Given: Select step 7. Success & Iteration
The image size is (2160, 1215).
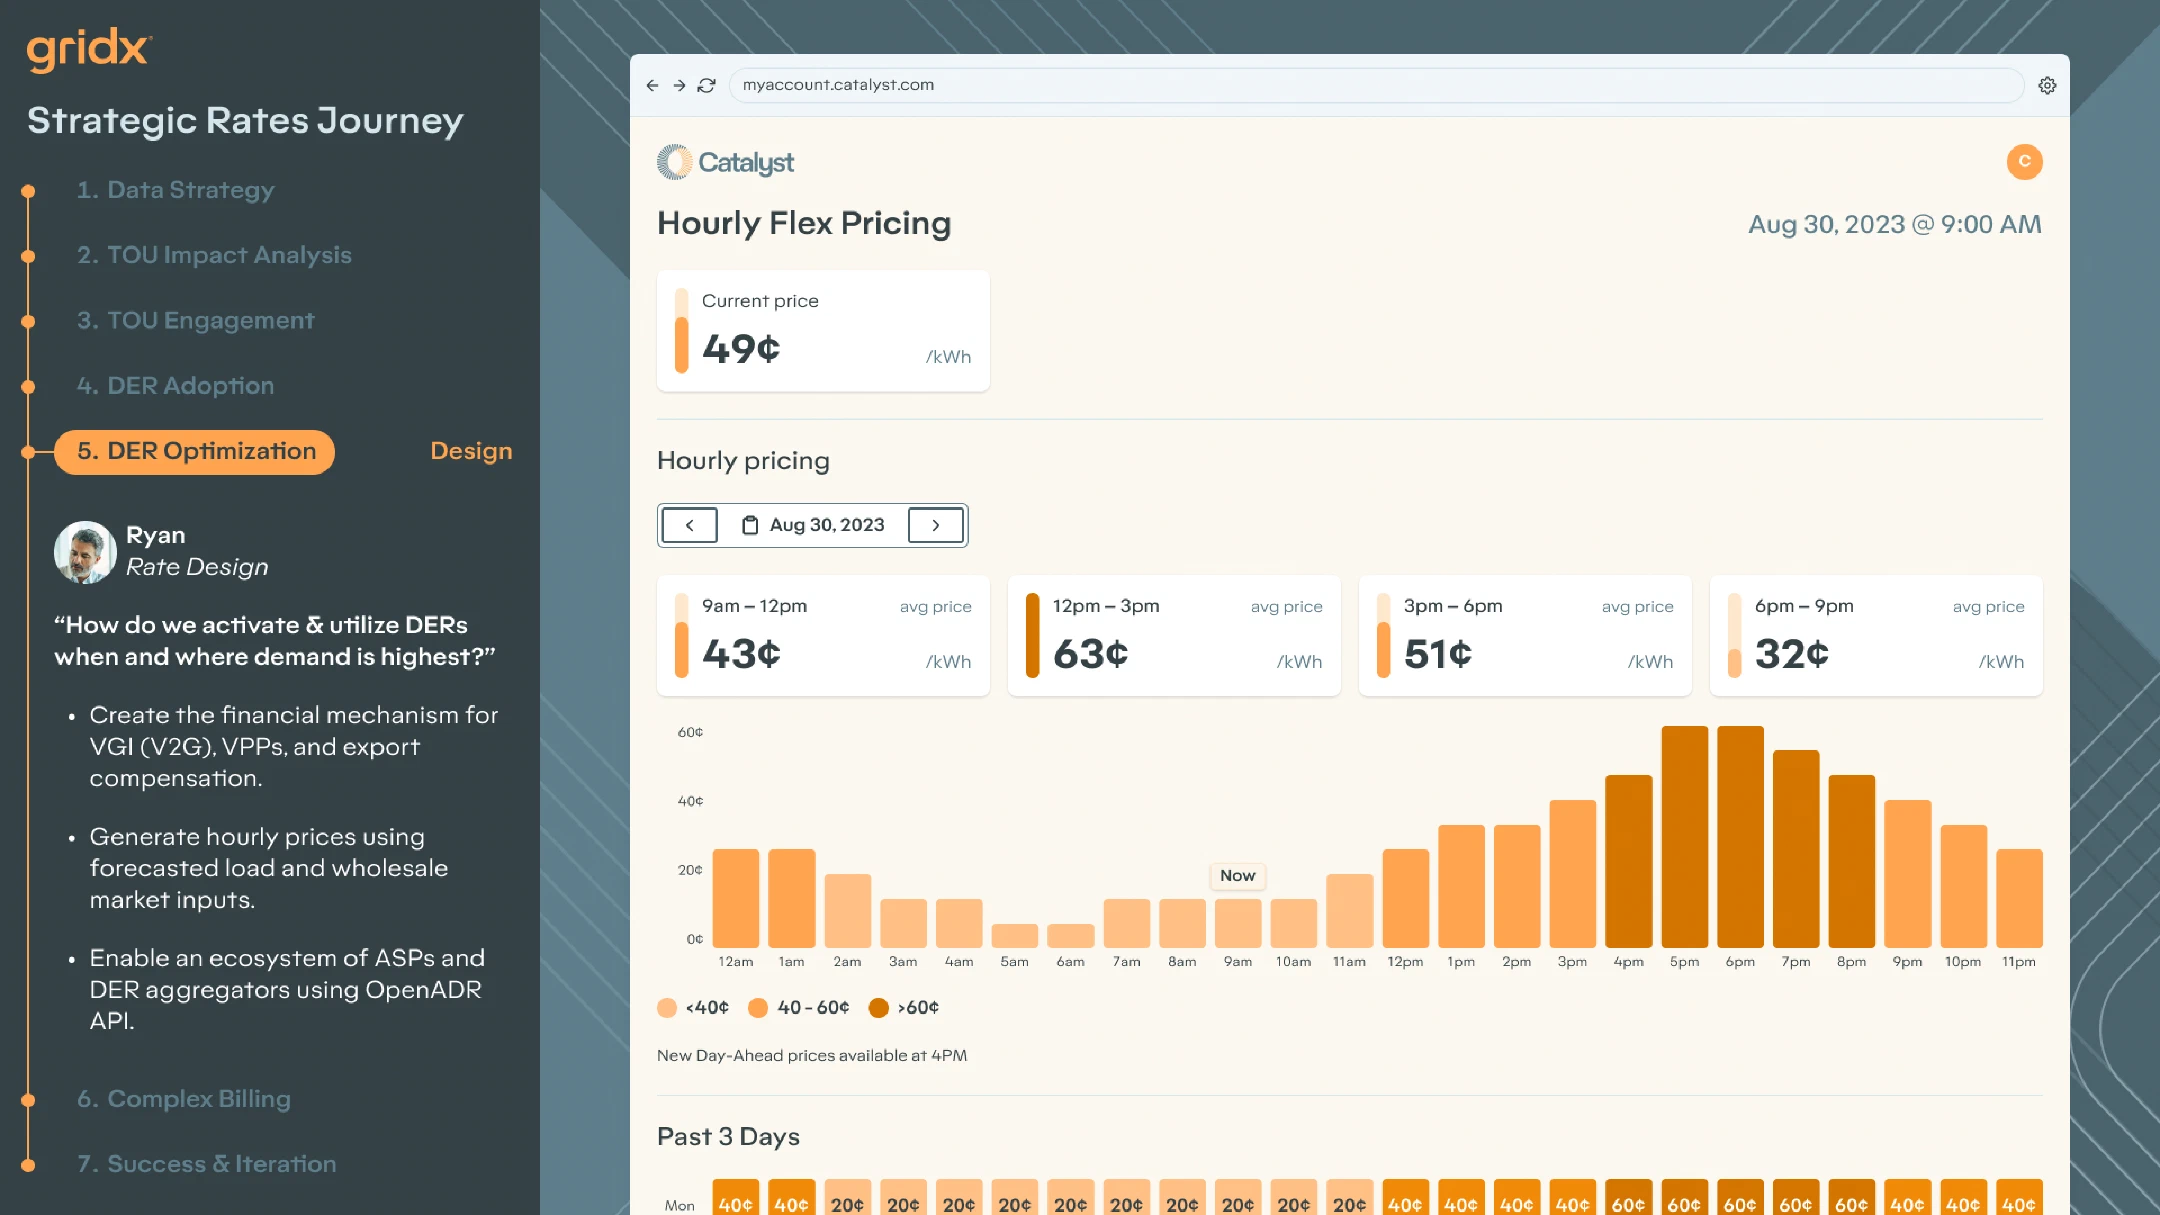Looking at the screenshot, I should pos(206,1164).
